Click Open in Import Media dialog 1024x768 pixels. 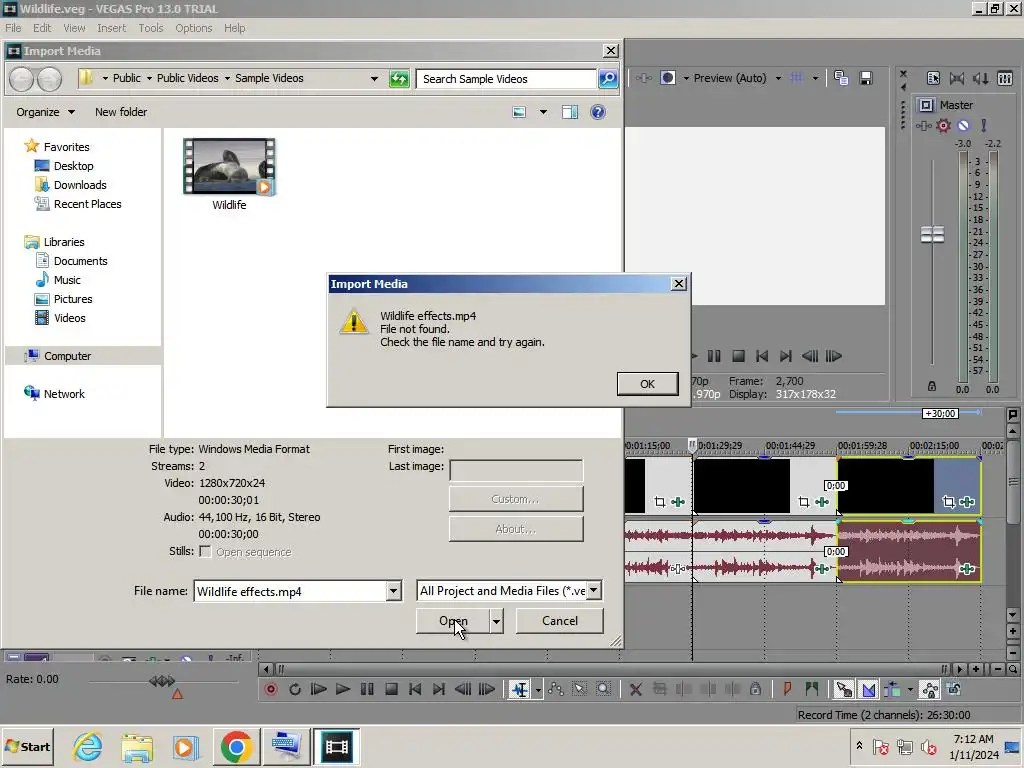coord(453,621)
